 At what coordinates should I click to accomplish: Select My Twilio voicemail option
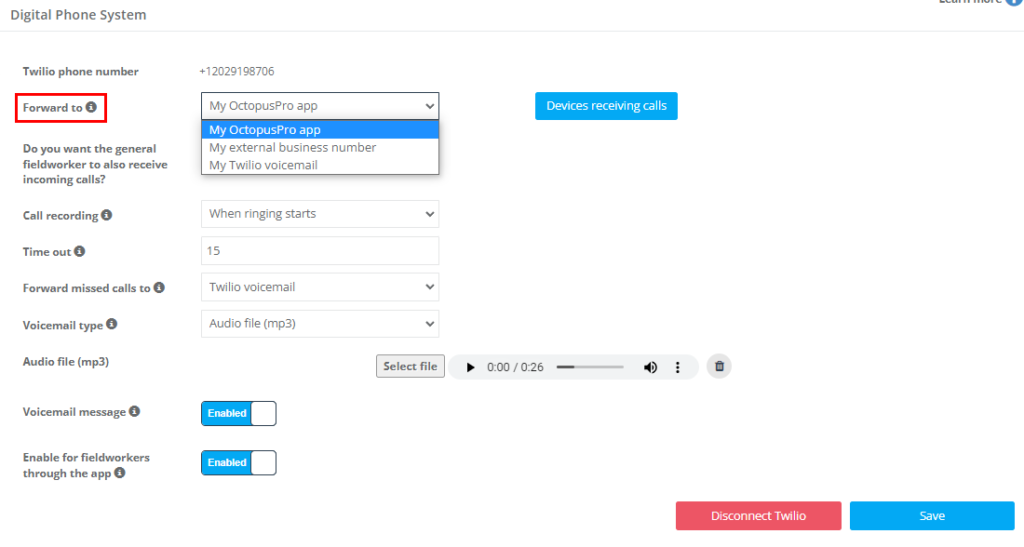pos(320,165)
